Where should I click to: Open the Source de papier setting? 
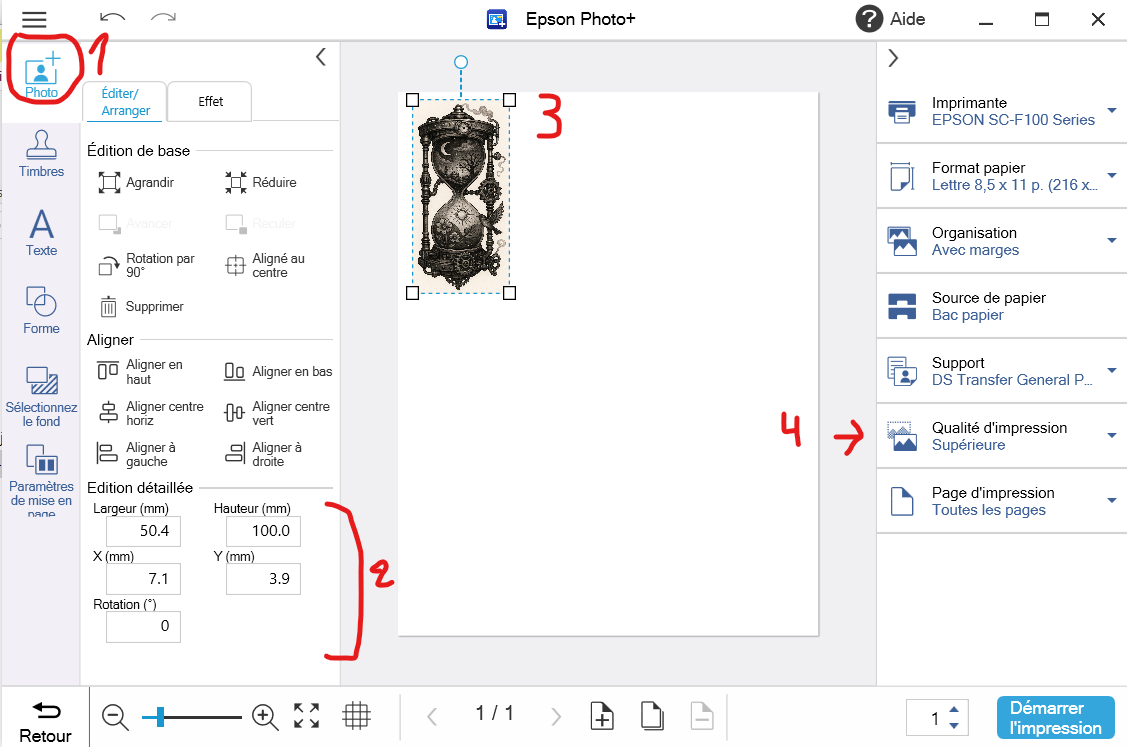tap(1002, 306)
